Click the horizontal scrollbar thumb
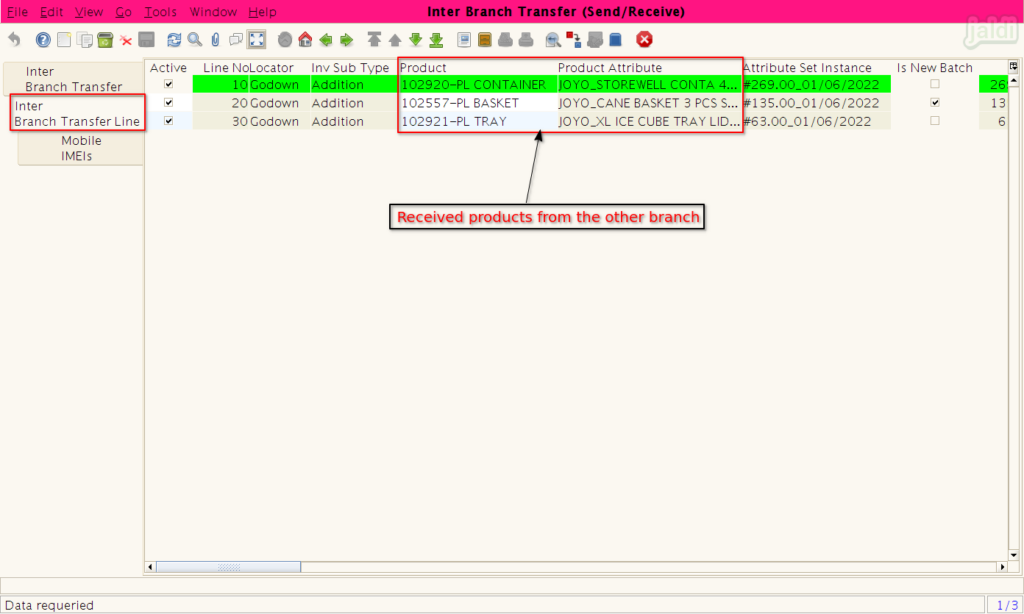Image resolution: width=1024 pixels, height=614 pixels. pyautogui.click(x=228, y=567)
